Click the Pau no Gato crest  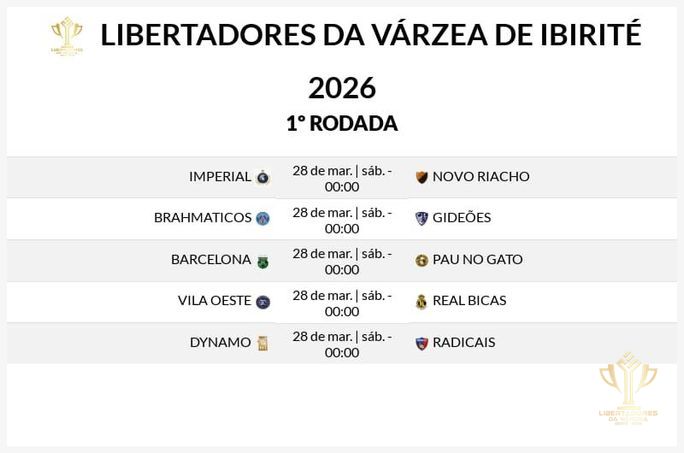pyautogui.click(x=421, y=260)
